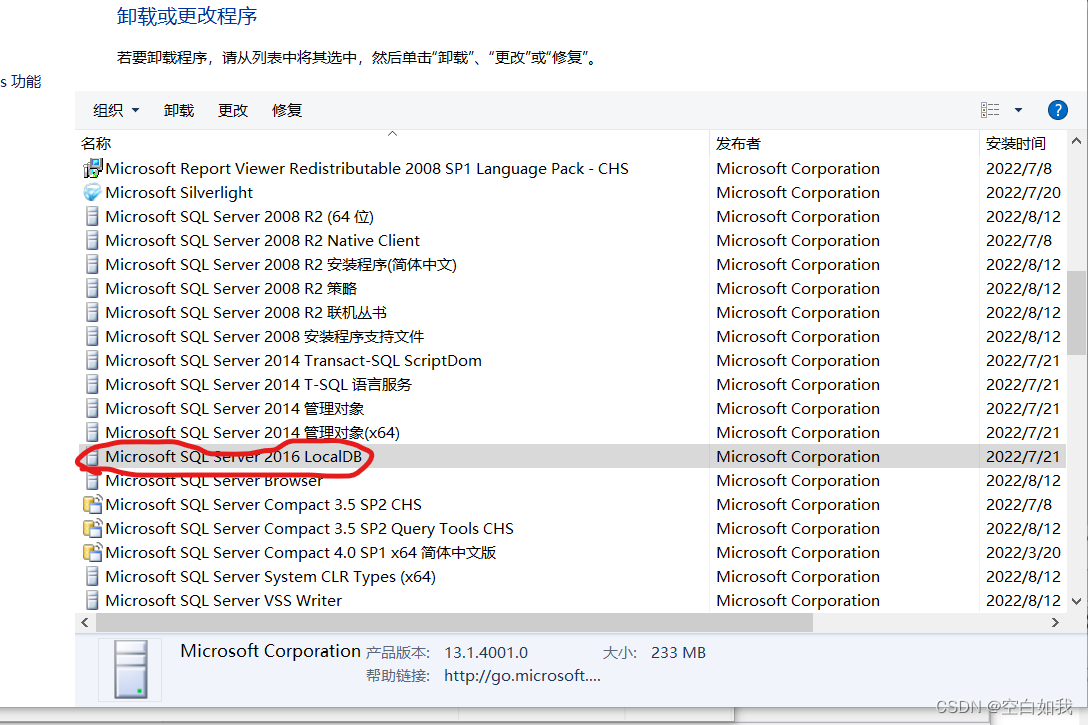Click the vertical scrollbar thumb
This screenshot has width=1088, height=725.
1076,312
